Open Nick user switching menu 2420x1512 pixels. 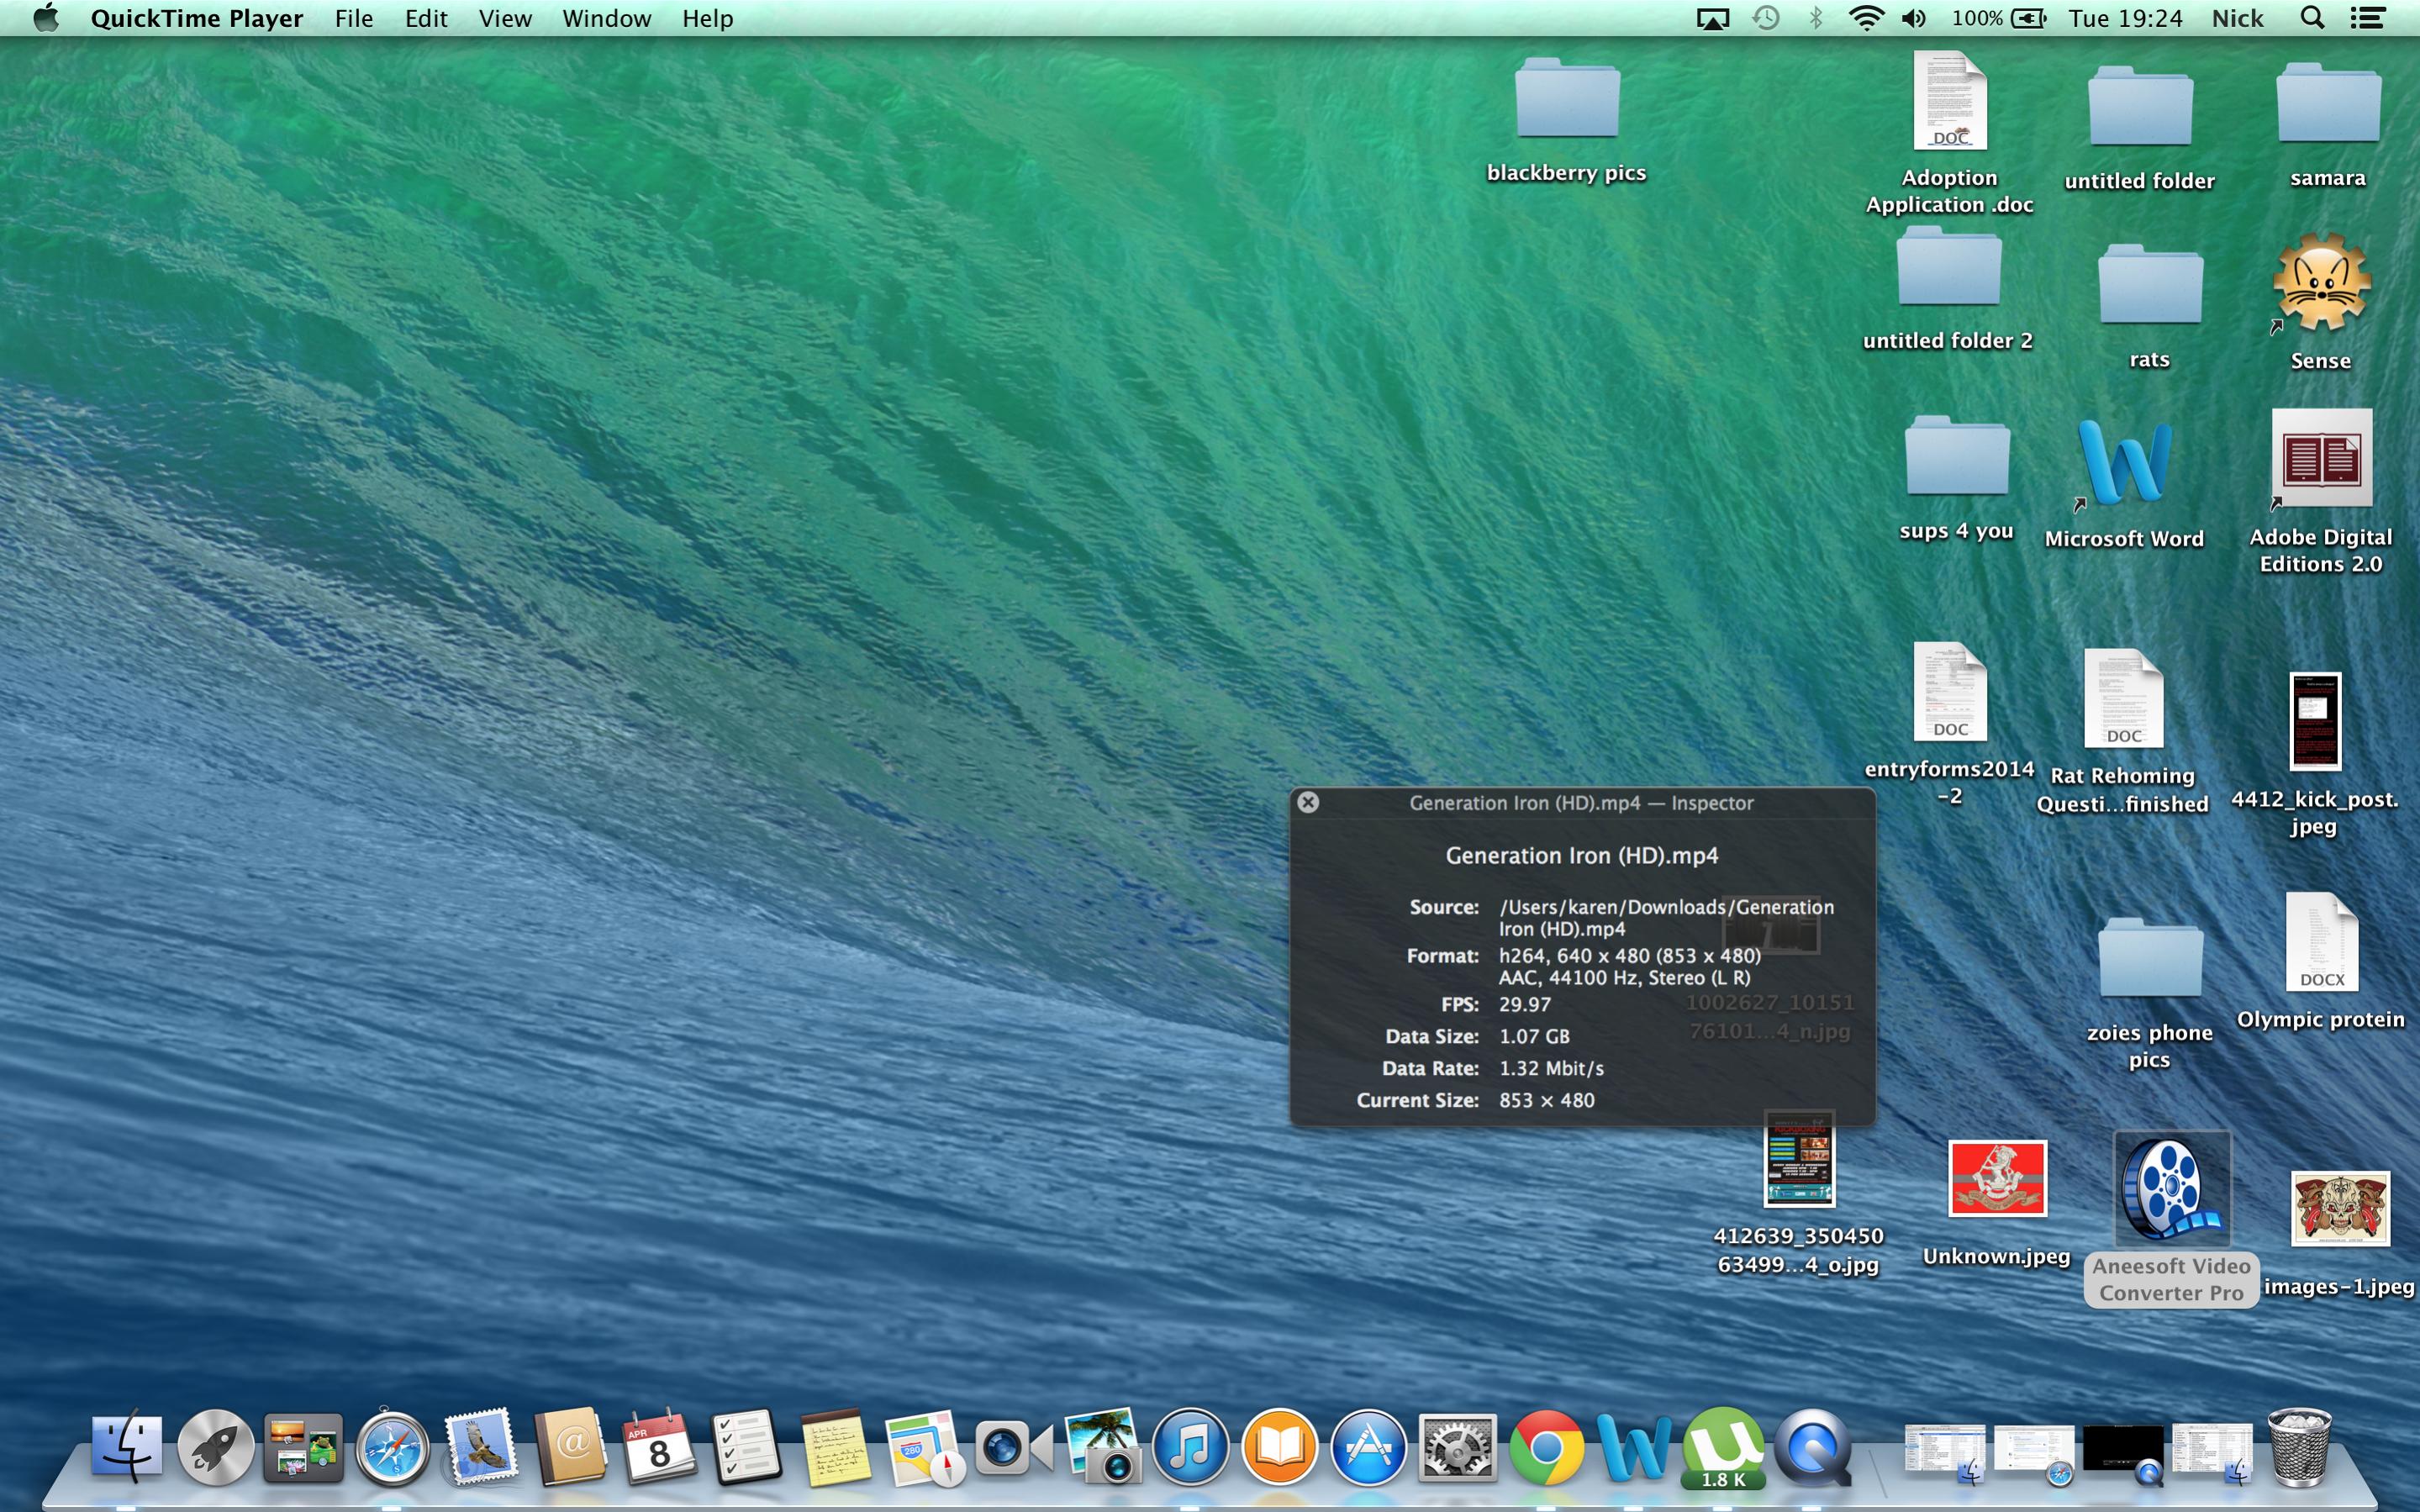[2237, 18]
